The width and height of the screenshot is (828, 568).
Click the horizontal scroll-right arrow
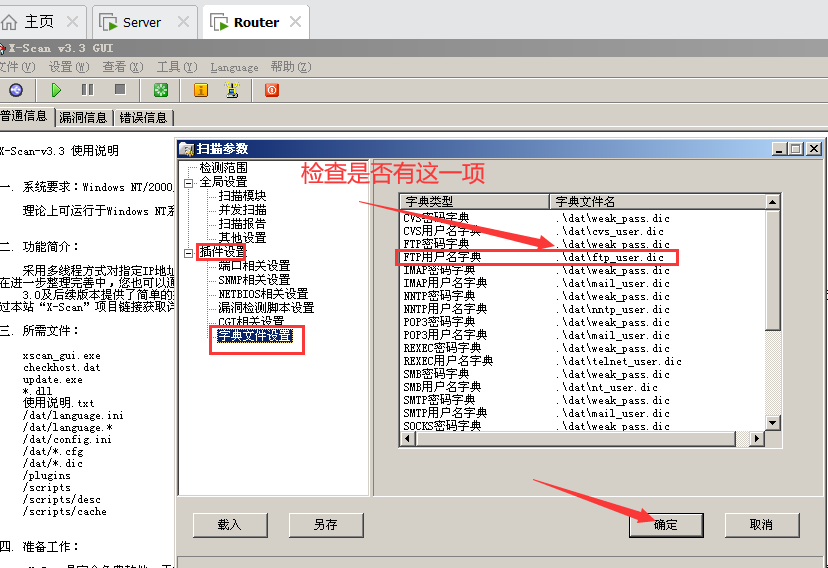[757, 439]
